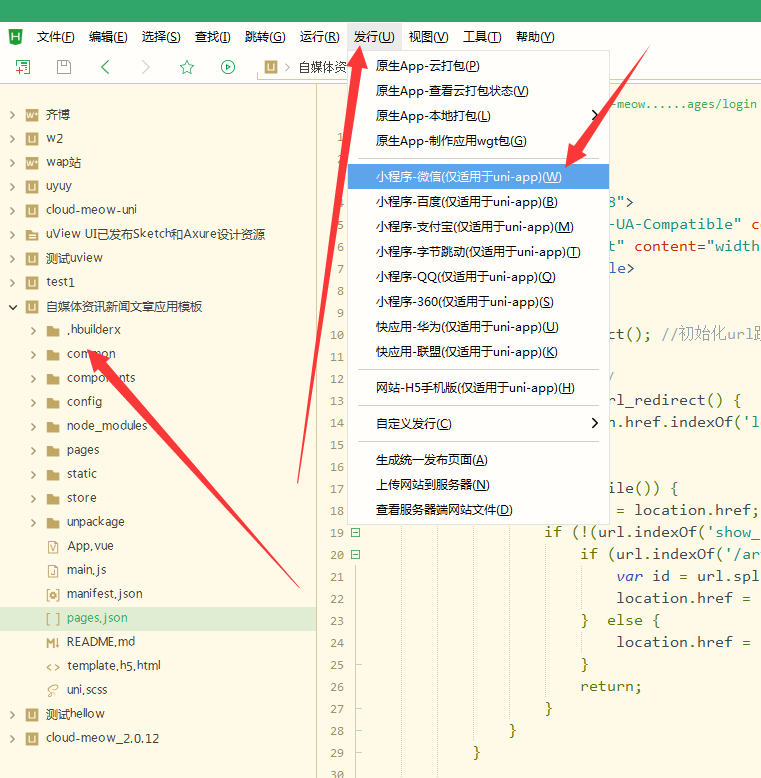Open the 运行(R) menu
The image size is (761, 778).
tap(319, 37)
